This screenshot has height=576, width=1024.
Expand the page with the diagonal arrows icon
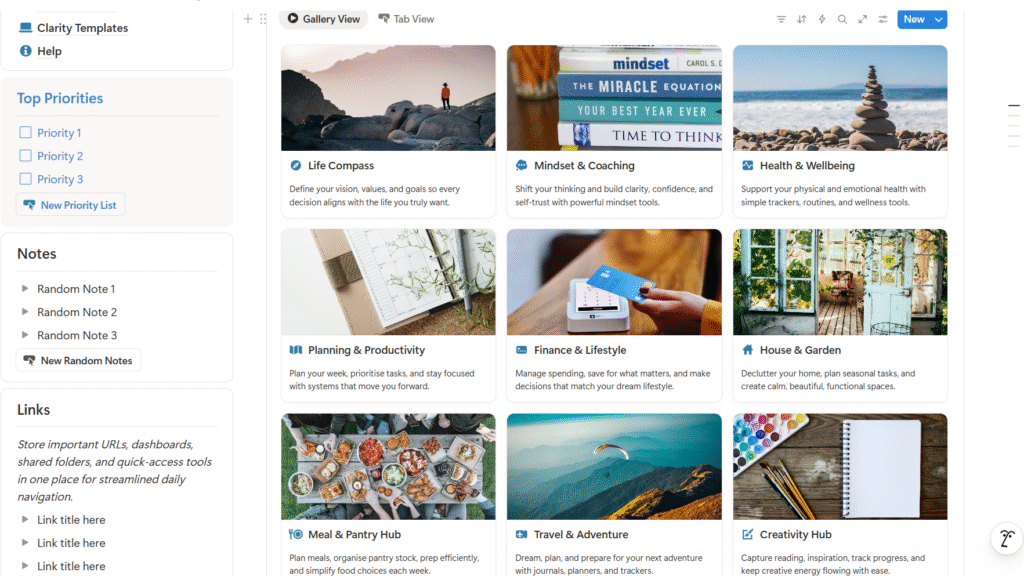(x=862, y=19)
